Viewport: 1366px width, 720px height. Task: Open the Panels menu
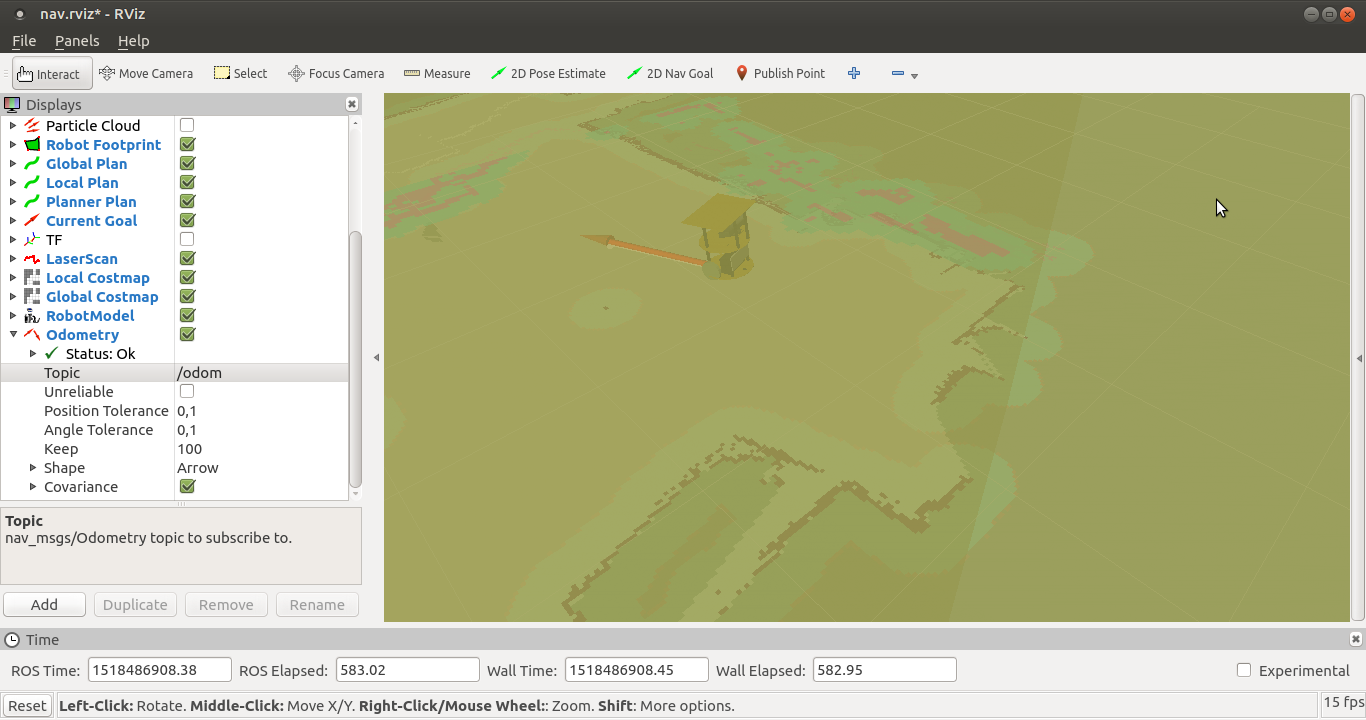77,41
